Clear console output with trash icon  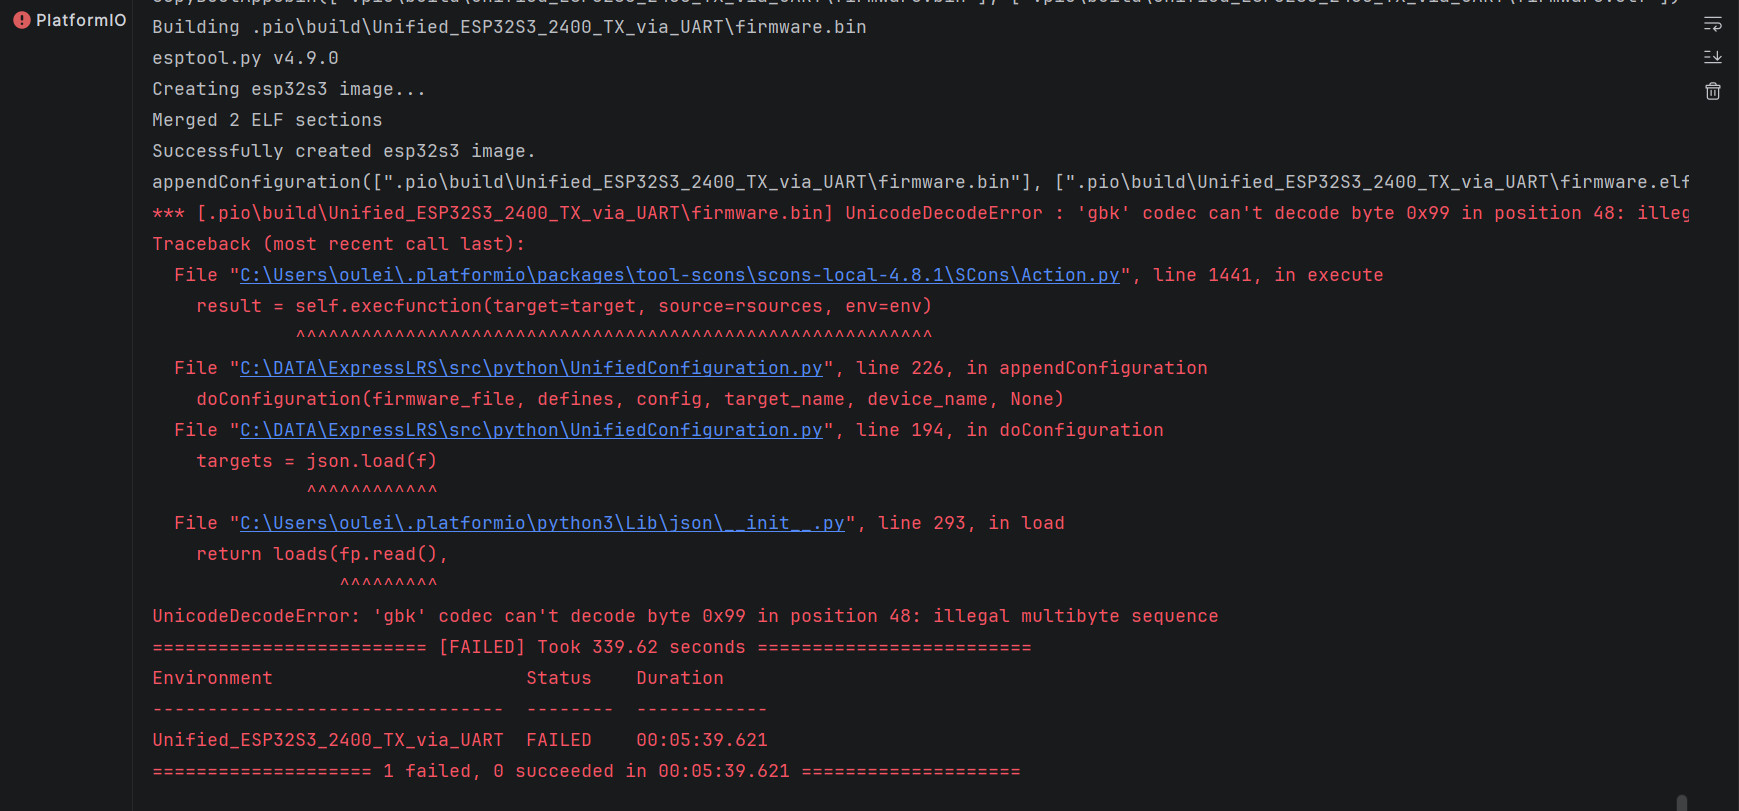point(1712,91)
